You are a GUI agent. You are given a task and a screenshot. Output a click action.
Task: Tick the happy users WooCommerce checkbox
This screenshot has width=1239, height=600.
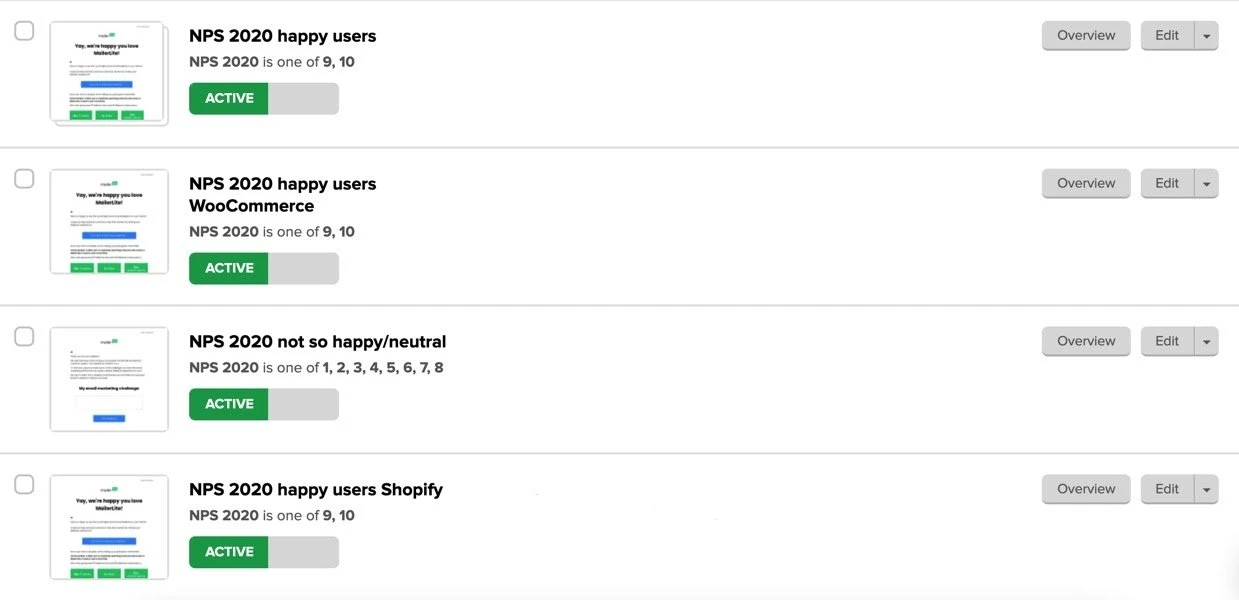click(x=24, y=179)
